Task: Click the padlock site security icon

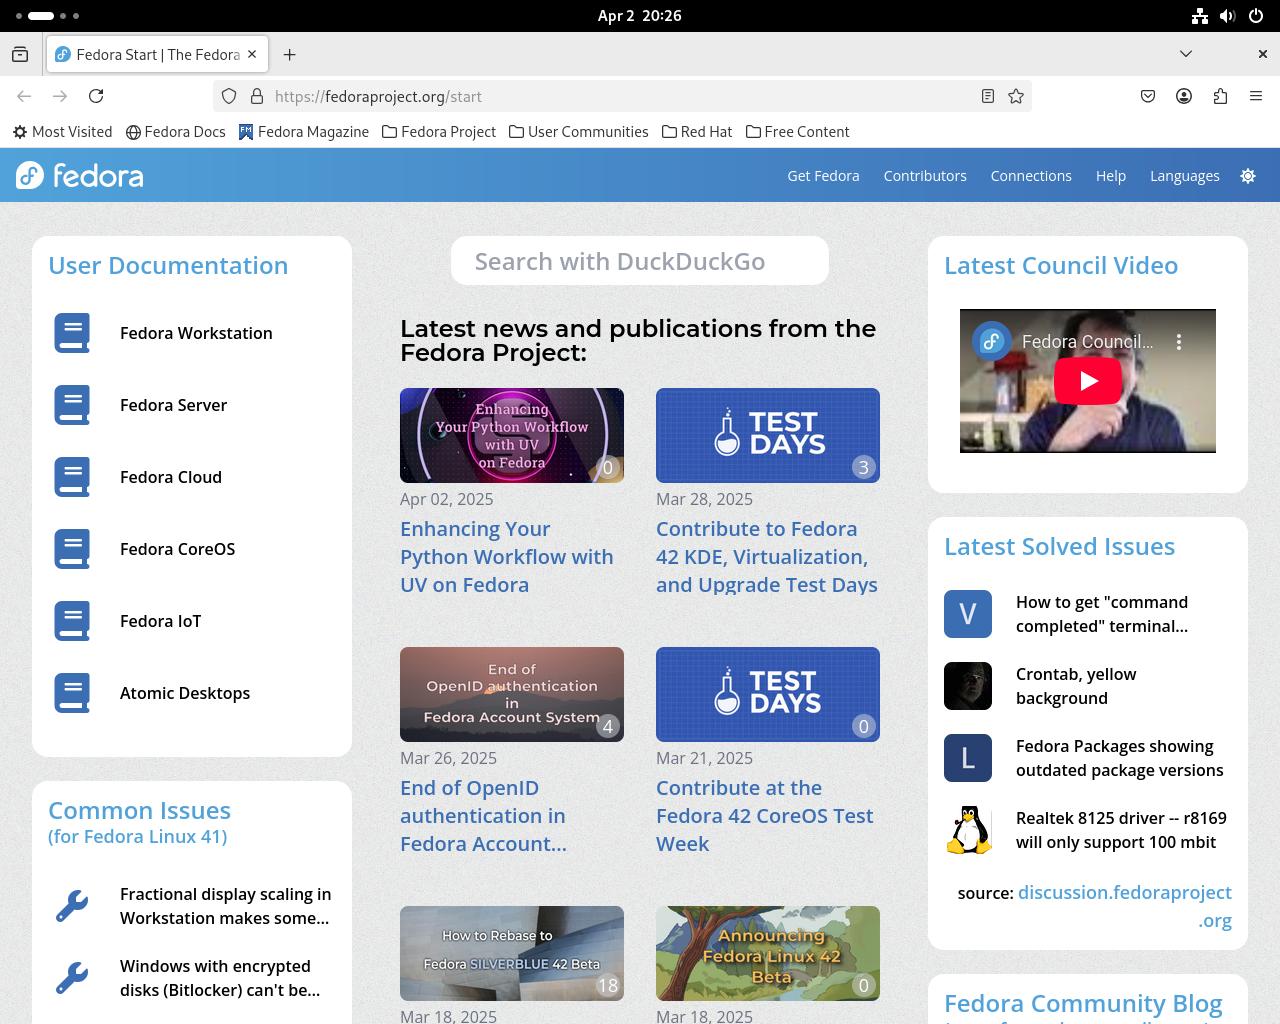Action: [257, 96]
